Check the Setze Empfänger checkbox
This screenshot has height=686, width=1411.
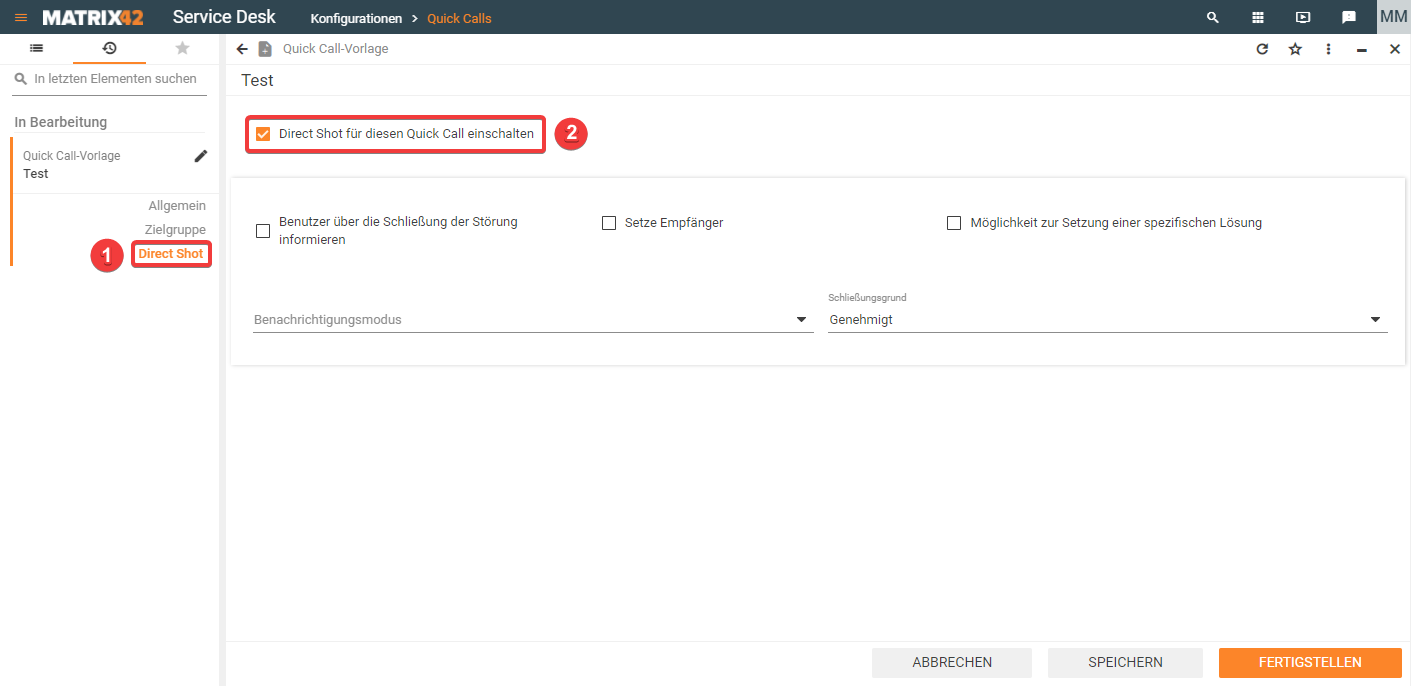pos(609,223)
